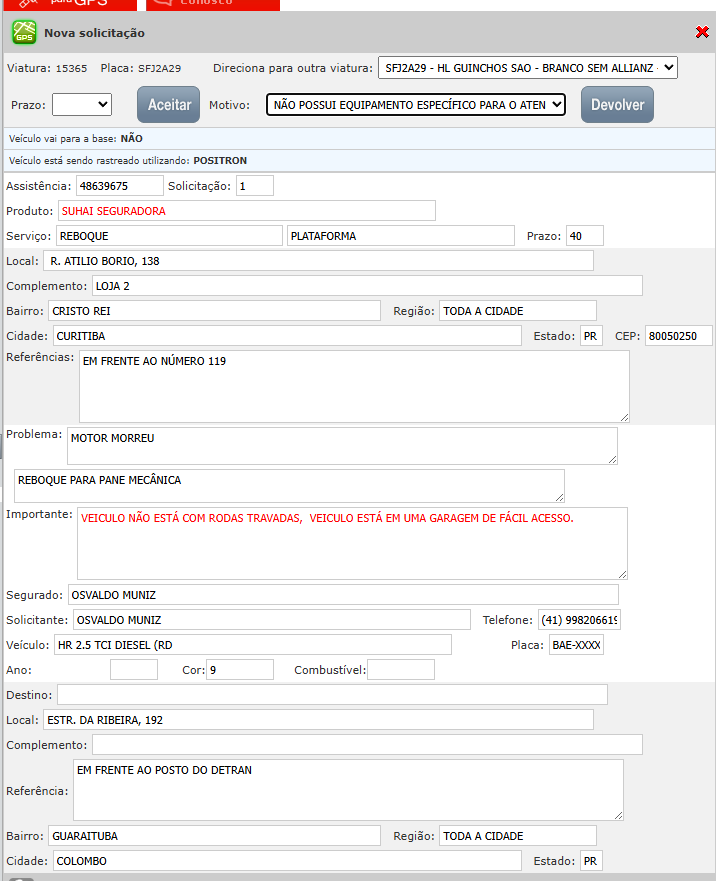The width and height of the screenshot is (716, 881).
Task: Click the Cidade field CURITIBA
Action: (x=287, y=336)
